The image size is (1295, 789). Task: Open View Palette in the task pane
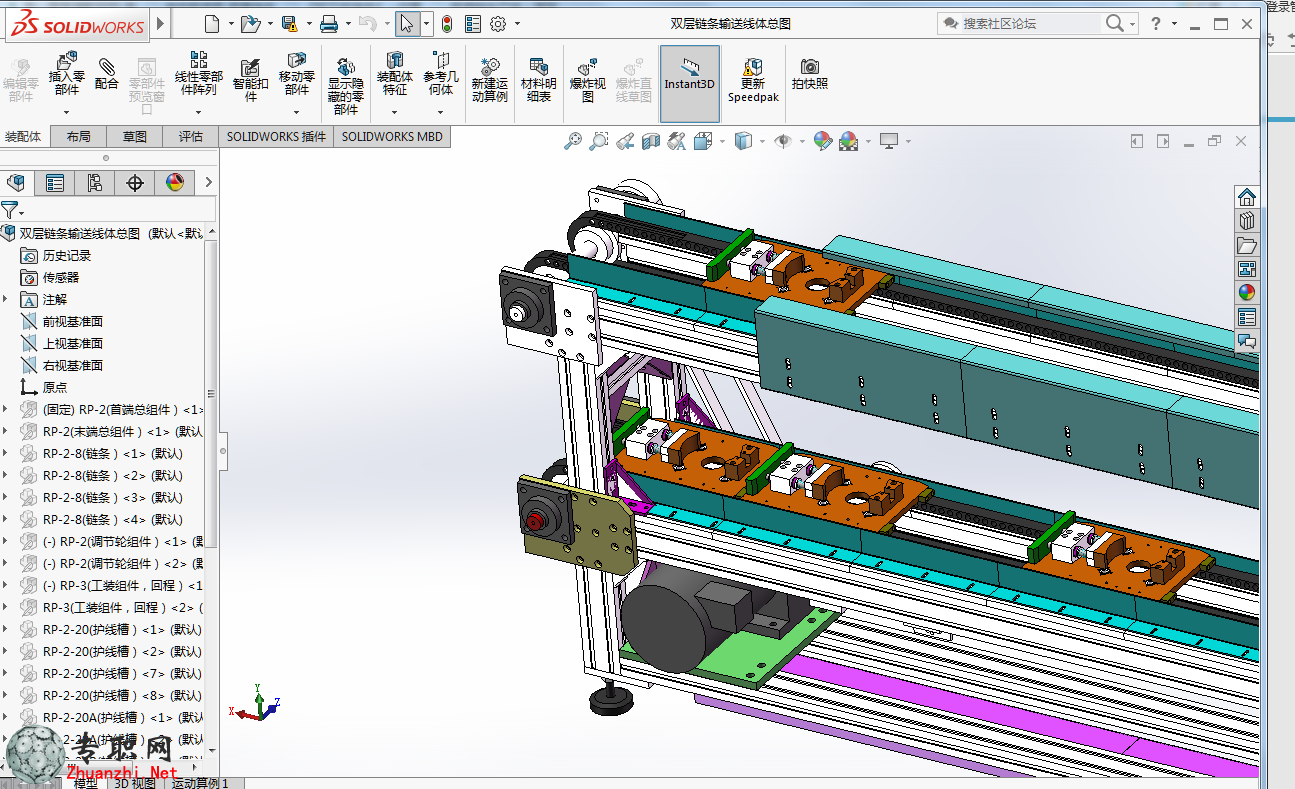[1246, 269]
